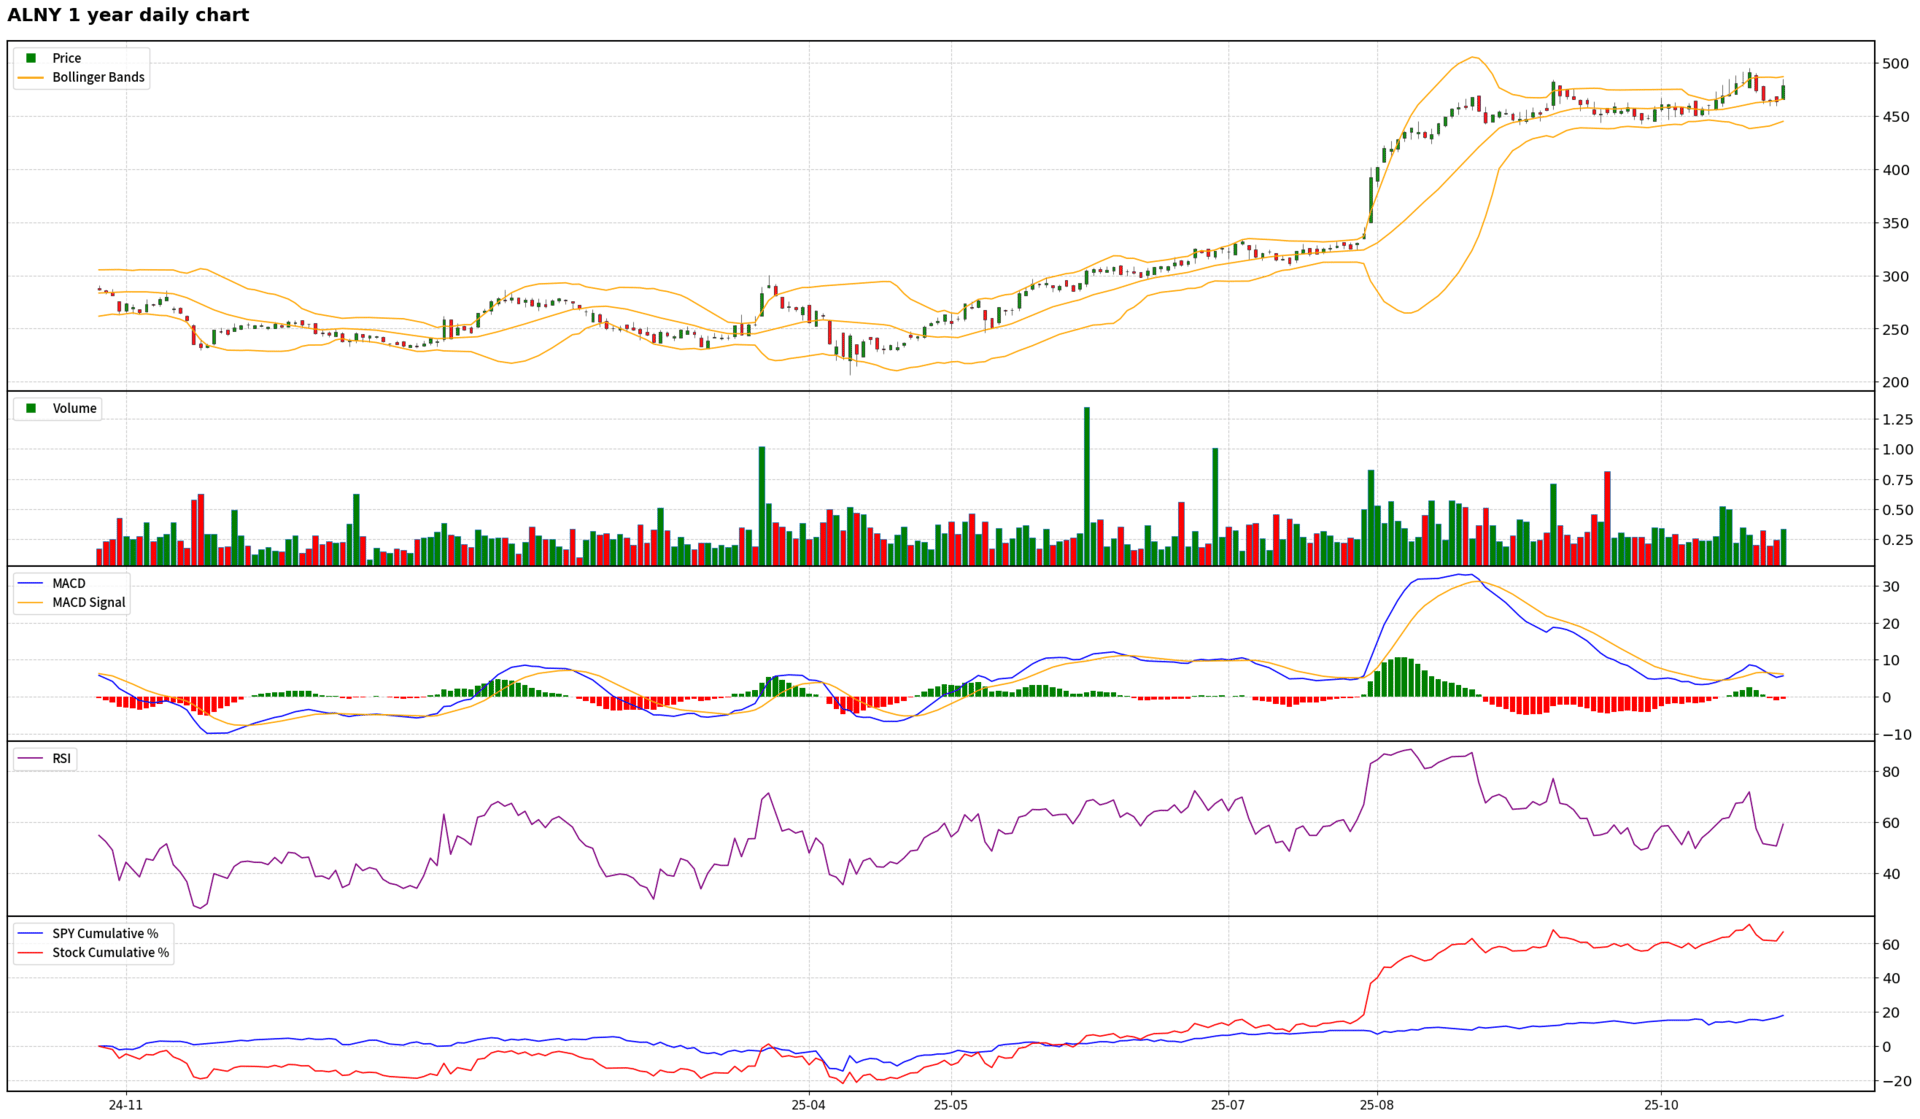
Task: Click the 80 RSI axis label
Action: (x=1890, y=772)
